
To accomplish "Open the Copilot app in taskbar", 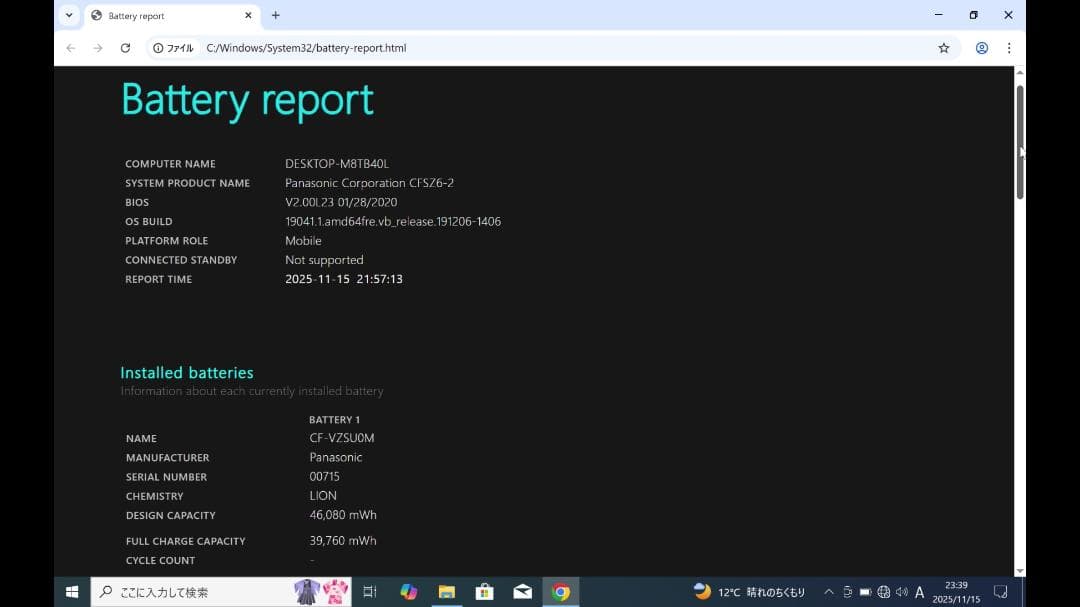I will coord(408,592).
